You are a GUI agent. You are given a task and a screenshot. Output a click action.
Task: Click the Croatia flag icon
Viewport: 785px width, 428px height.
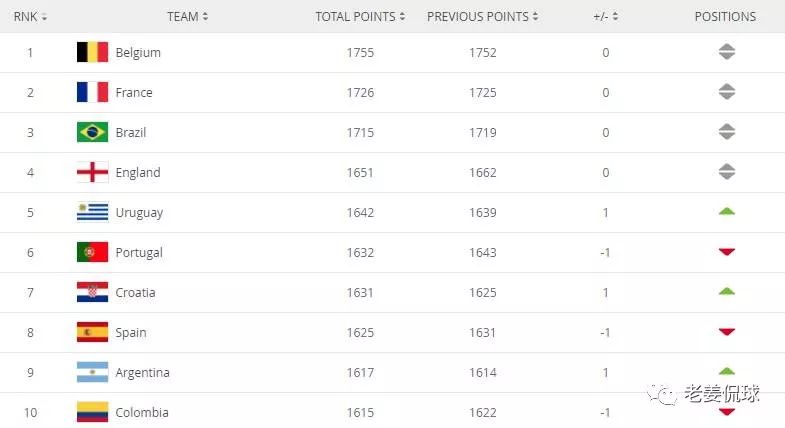coord(92,292)
